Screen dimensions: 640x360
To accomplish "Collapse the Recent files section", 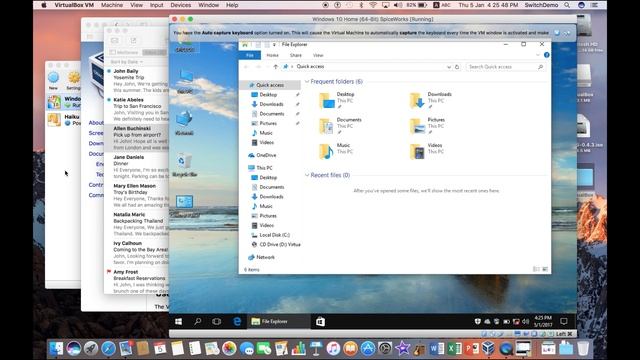I will click(307, 175).
